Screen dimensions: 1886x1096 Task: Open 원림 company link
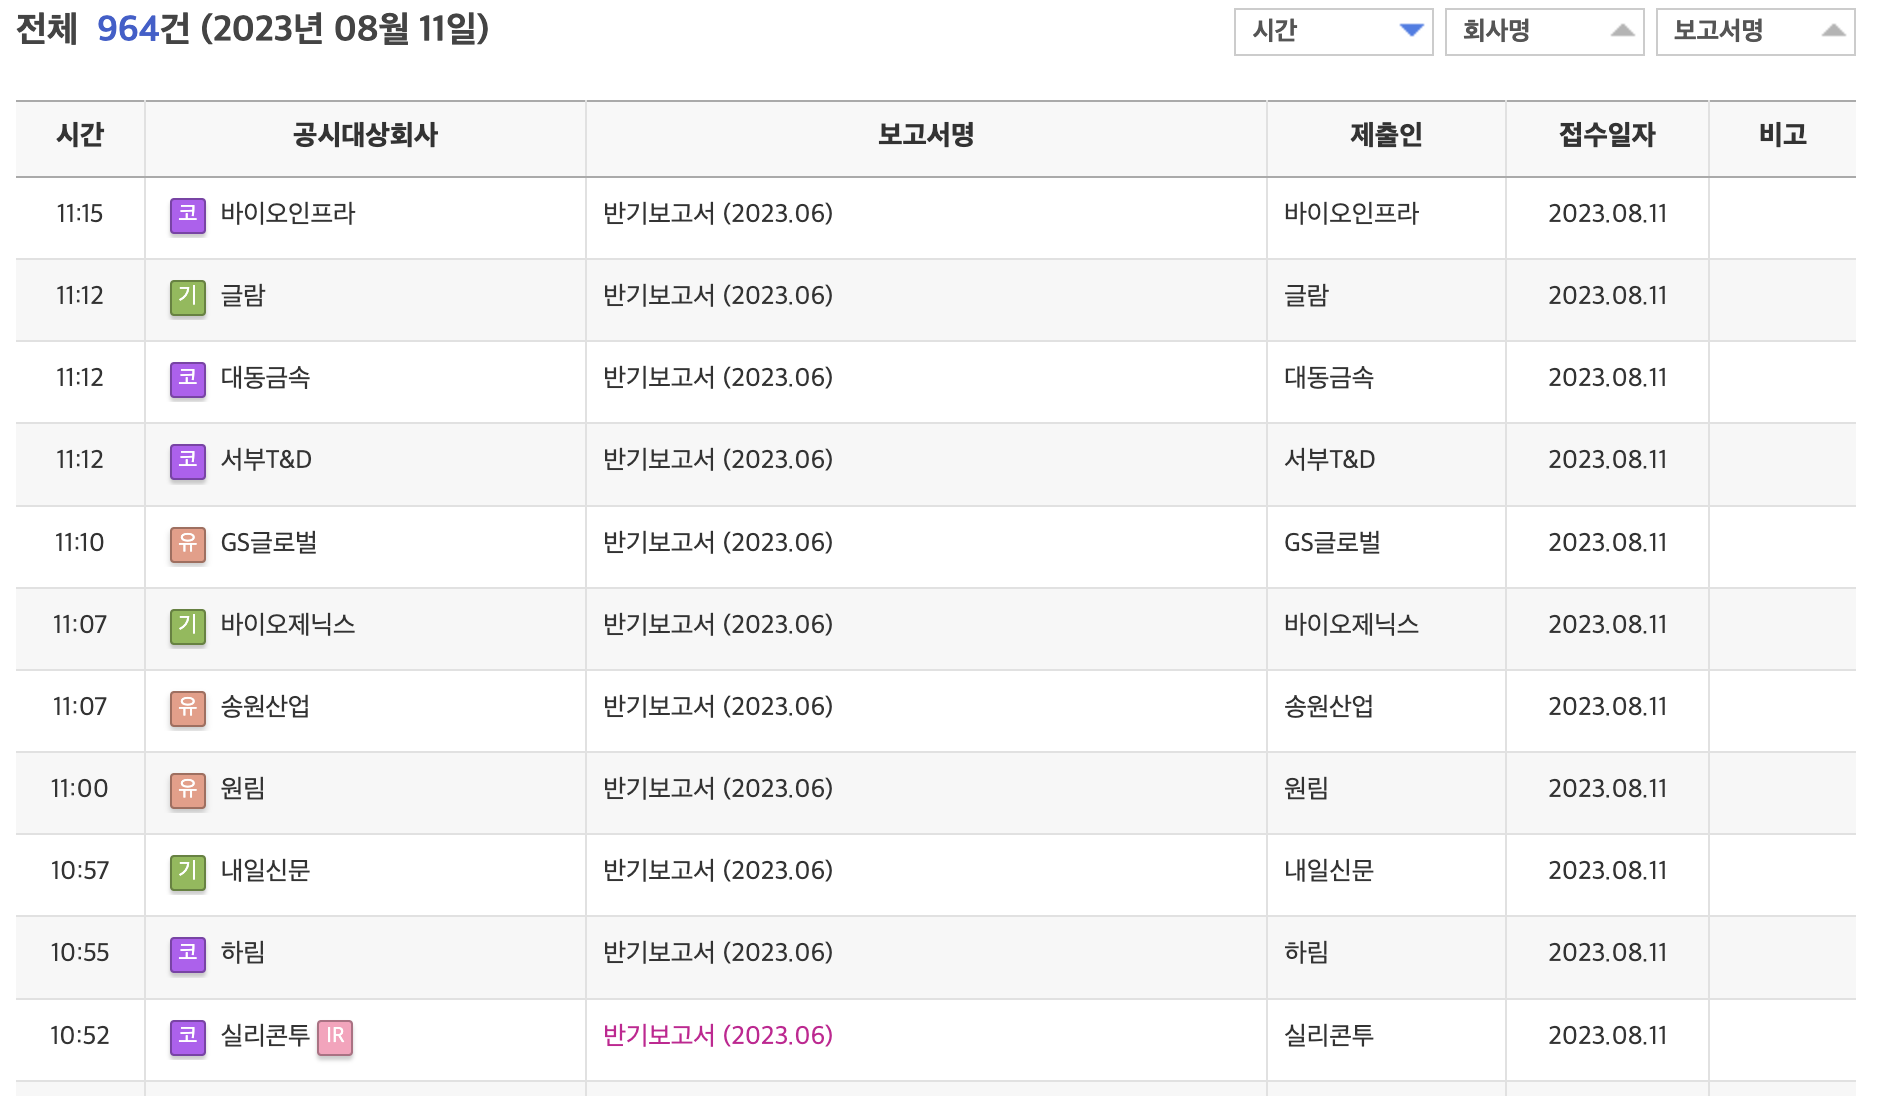pos(243,788)
